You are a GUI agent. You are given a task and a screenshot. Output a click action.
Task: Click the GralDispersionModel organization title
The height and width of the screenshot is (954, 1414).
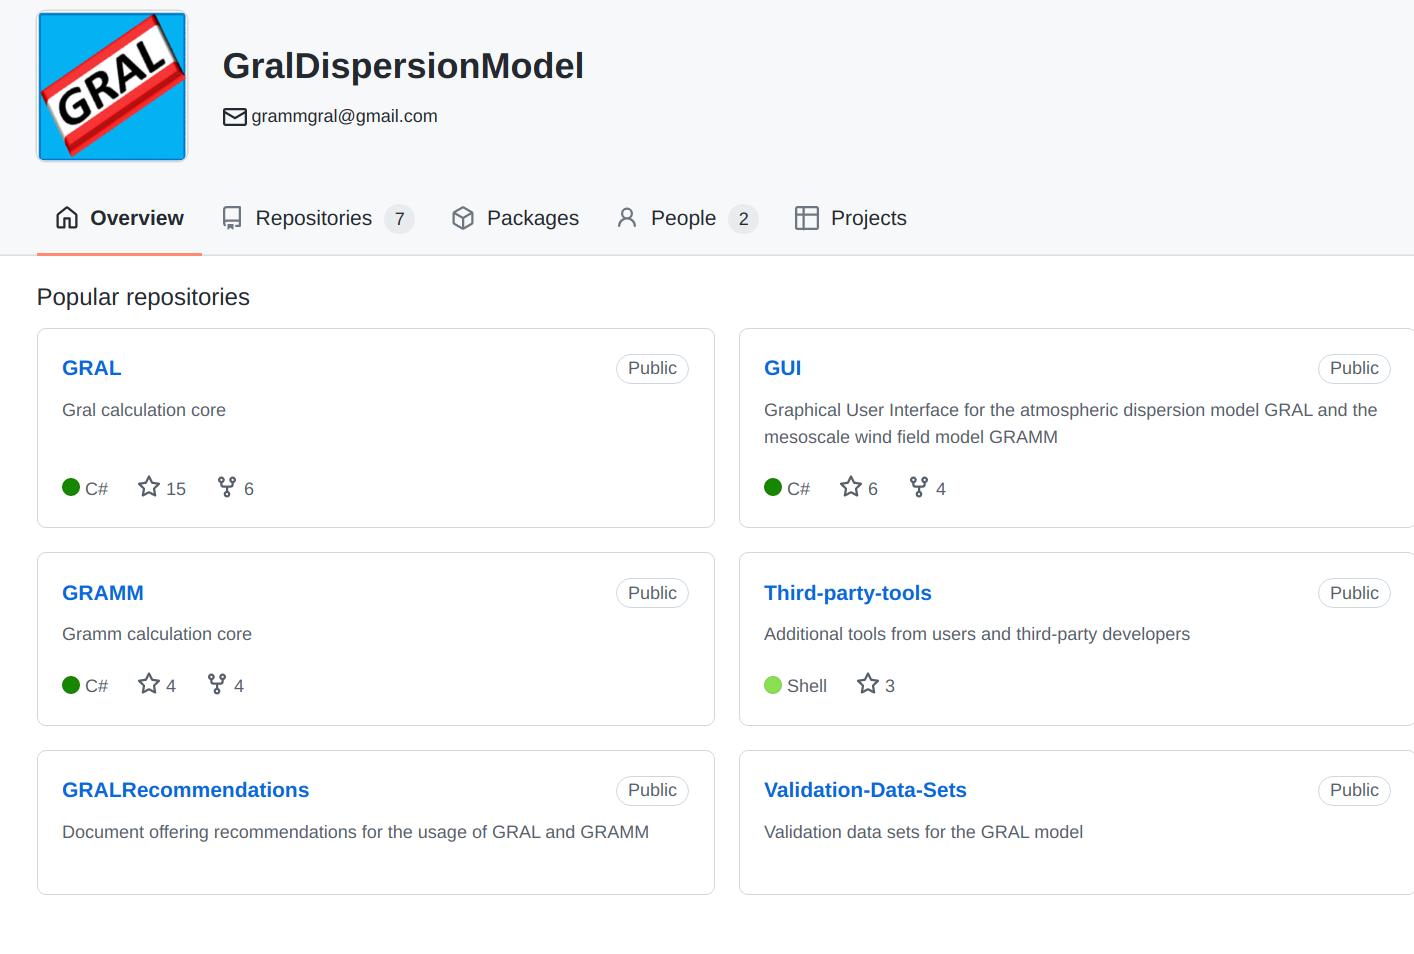click(x=403, y=66)
